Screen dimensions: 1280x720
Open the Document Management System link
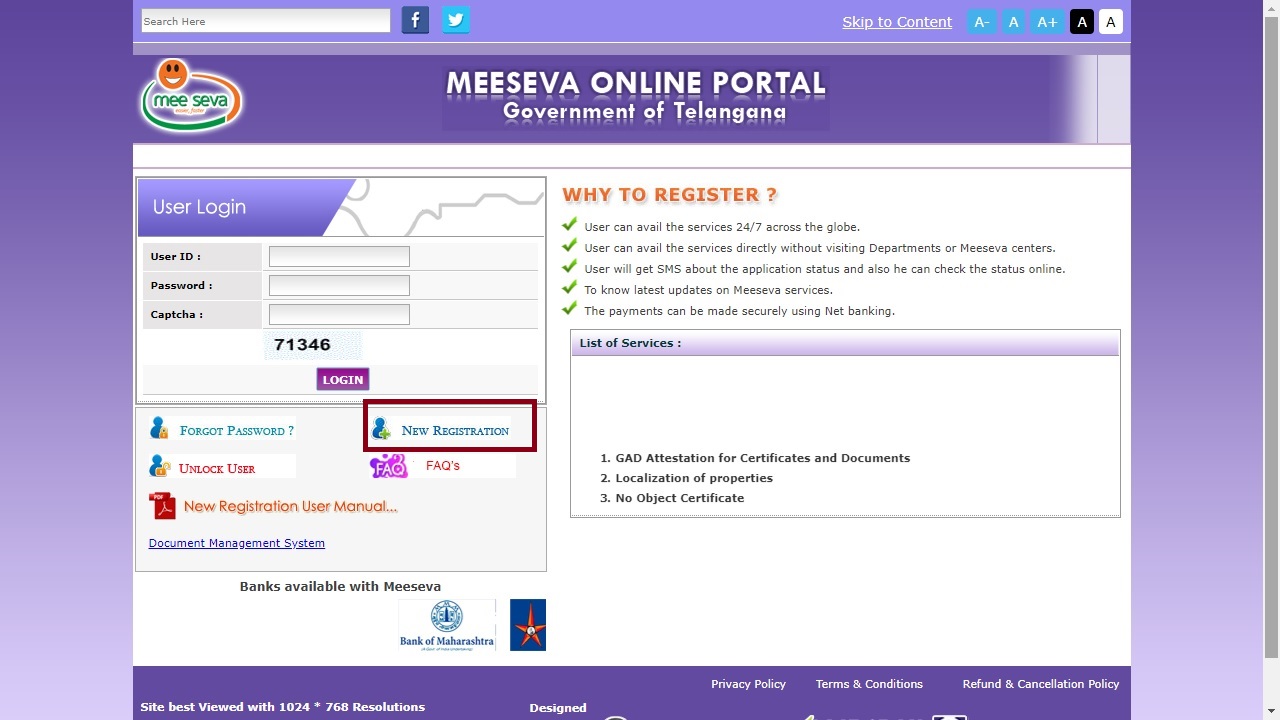click(x=237, y=543)
